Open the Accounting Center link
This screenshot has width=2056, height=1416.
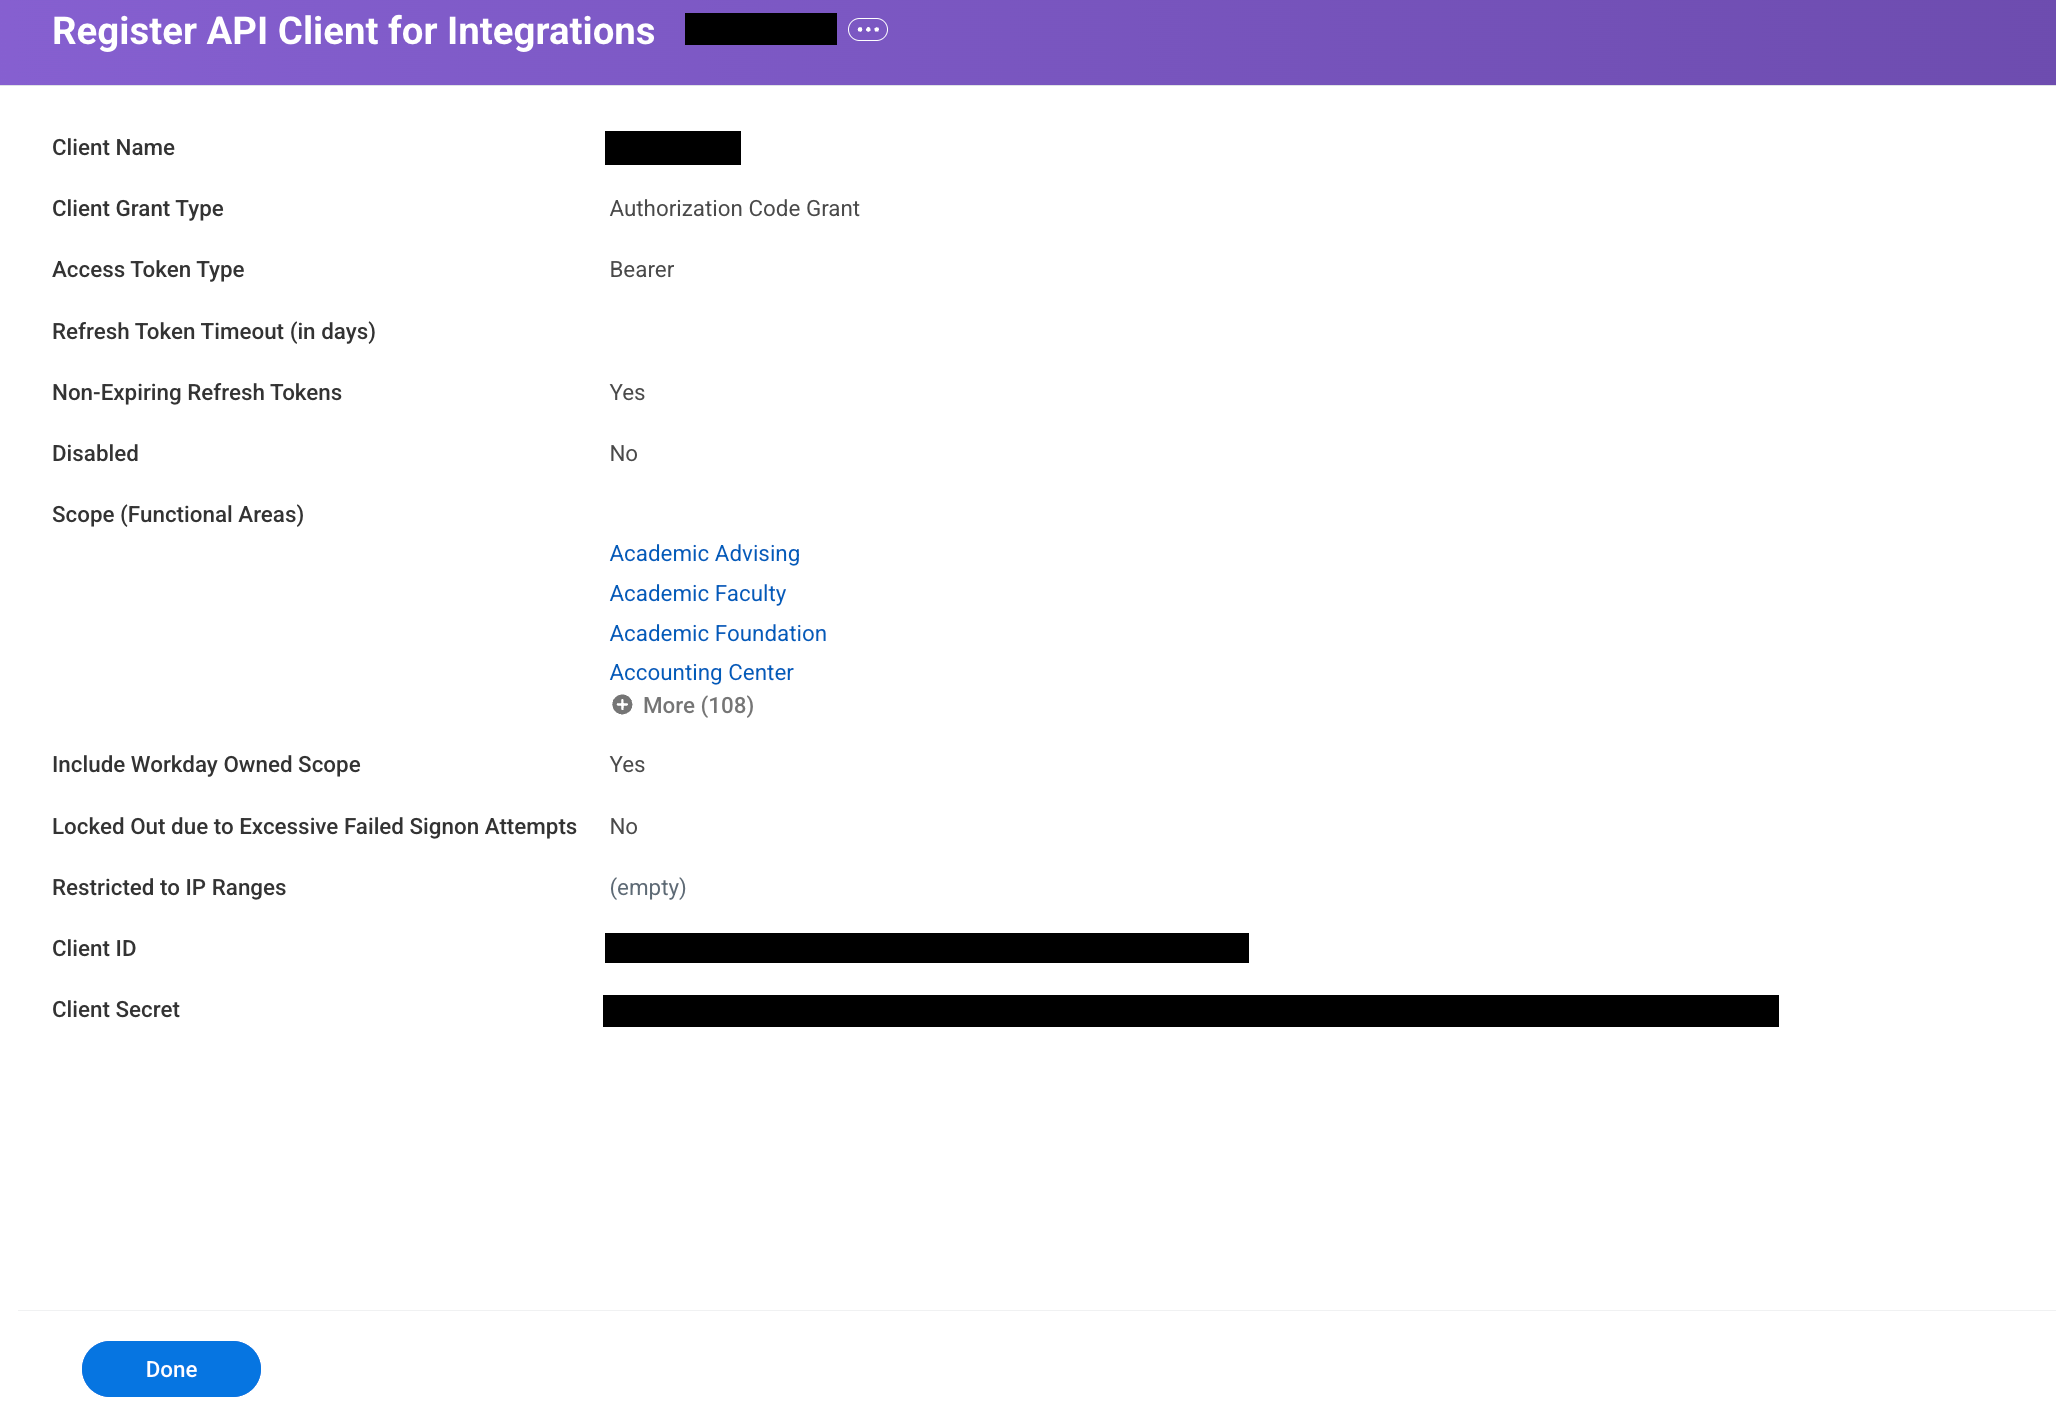point(701,672)
